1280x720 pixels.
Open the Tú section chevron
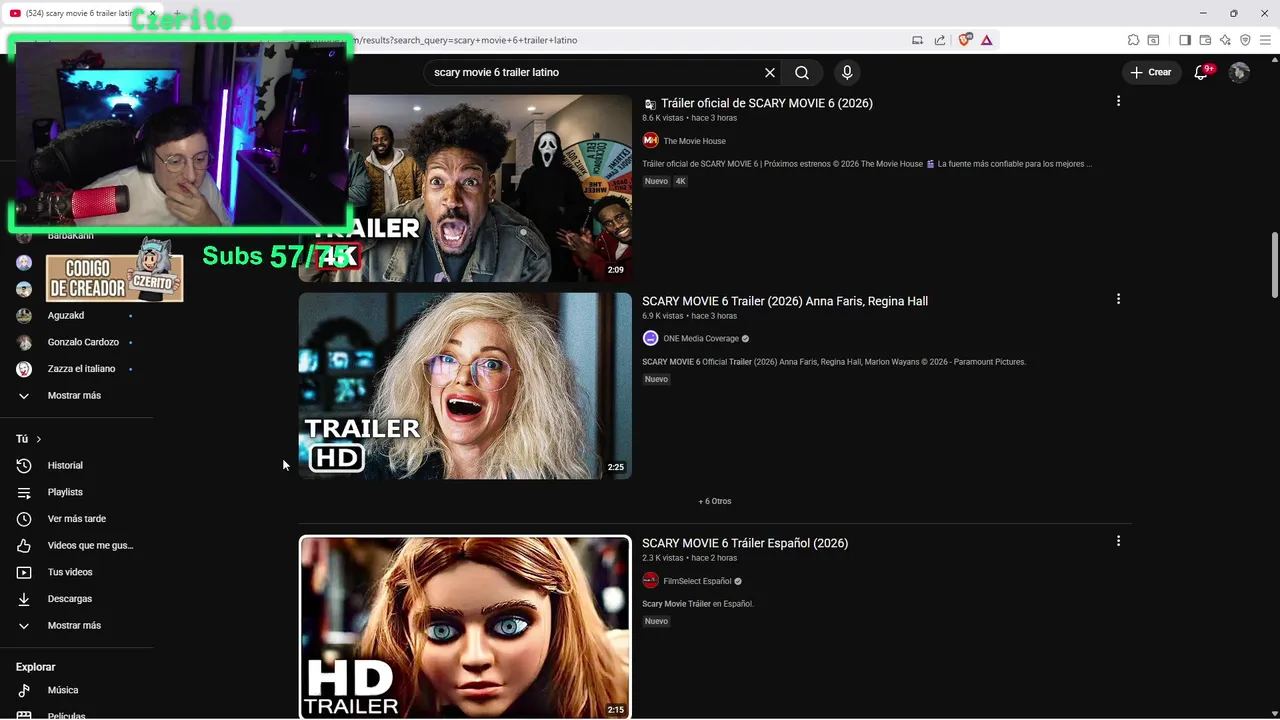pos(39,439)
